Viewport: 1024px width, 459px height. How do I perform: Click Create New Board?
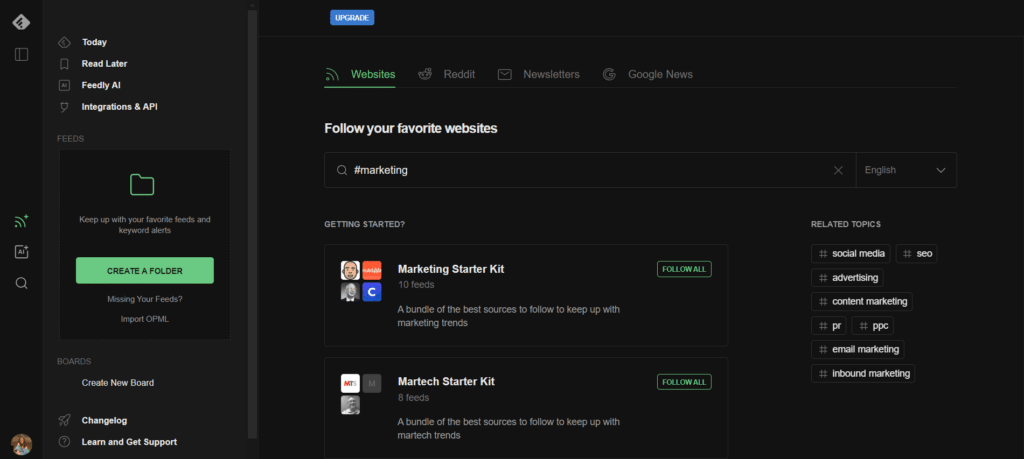point(118,383)
